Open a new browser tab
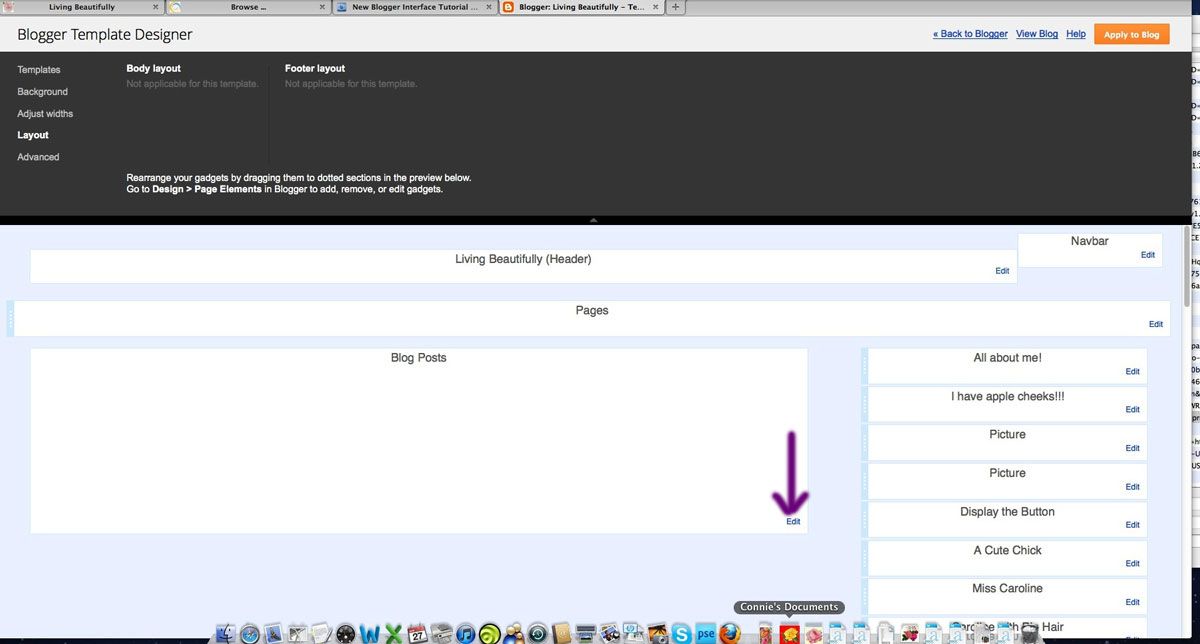 pos(675,7)
